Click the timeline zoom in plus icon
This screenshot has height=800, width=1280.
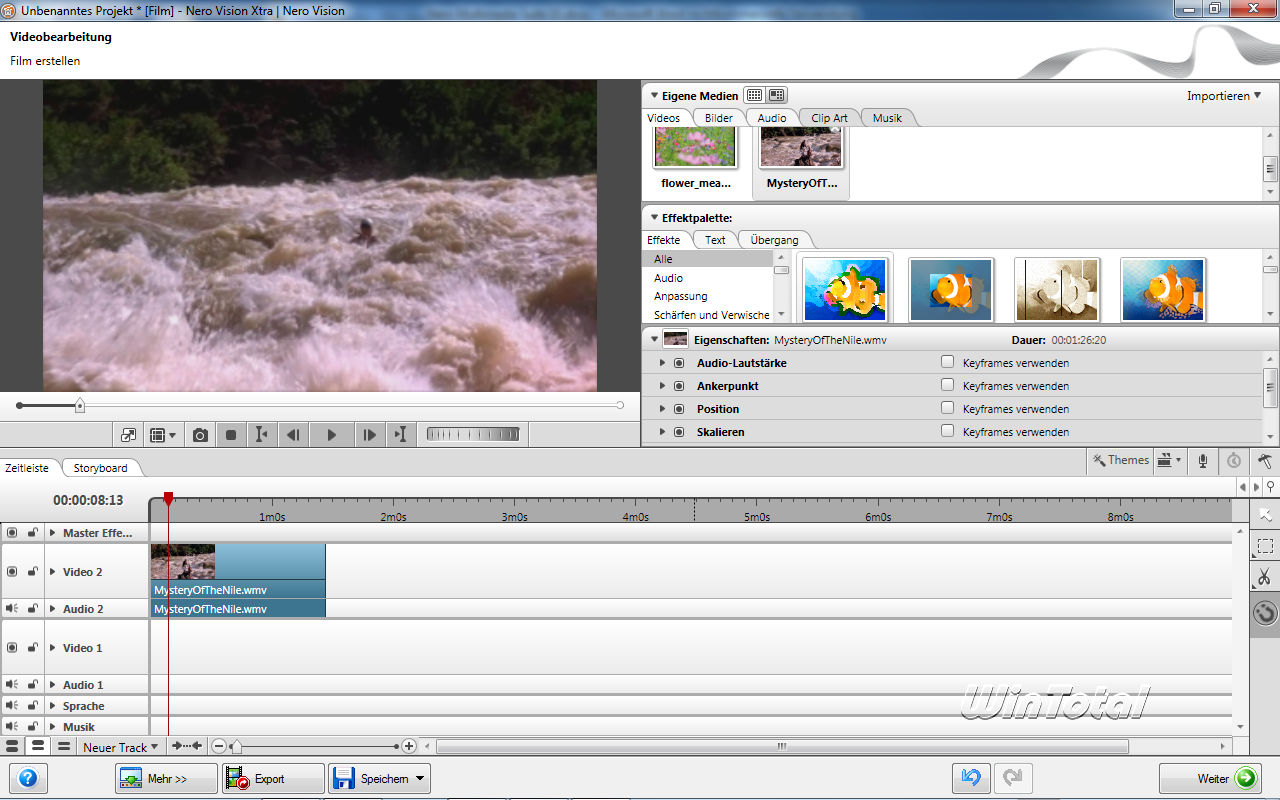point(409,746)
